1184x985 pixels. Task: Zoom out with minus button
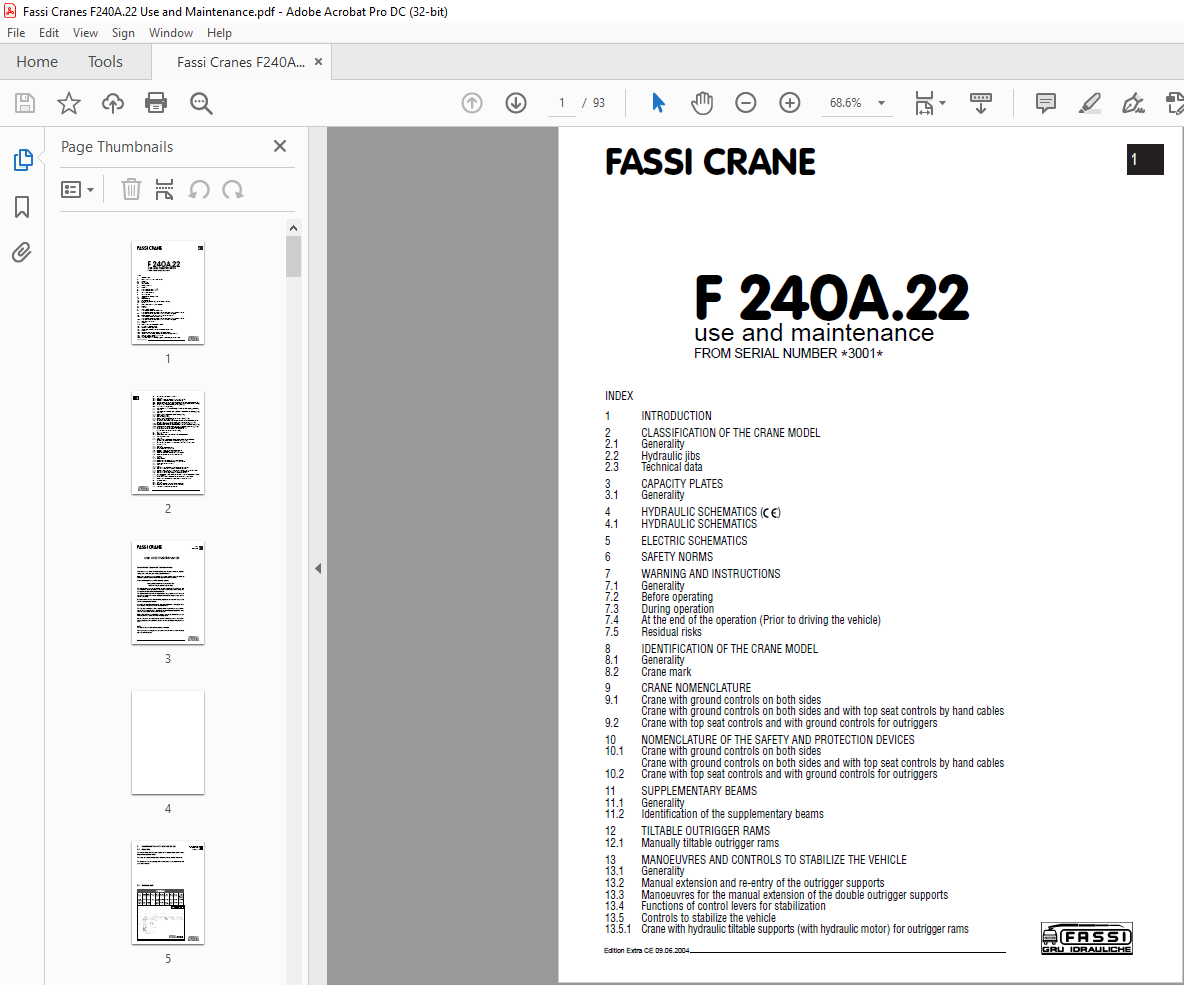click(x=745, y=103)
